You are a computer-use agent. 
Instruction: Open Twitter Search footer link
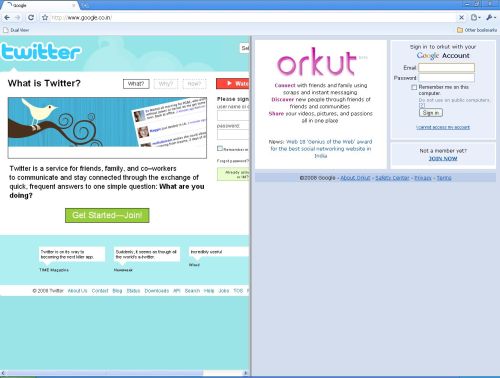(x=192, y=291)
